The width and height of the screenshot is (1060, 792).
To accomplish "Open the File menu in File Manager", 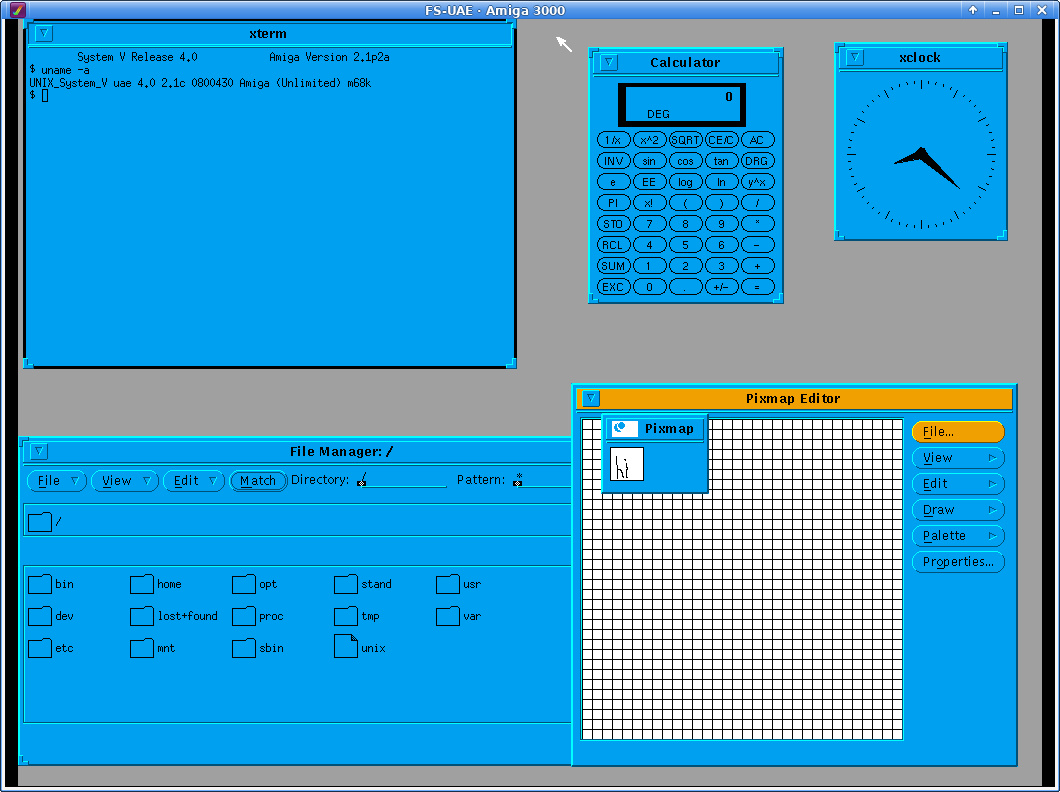I will tap(57, 480).
